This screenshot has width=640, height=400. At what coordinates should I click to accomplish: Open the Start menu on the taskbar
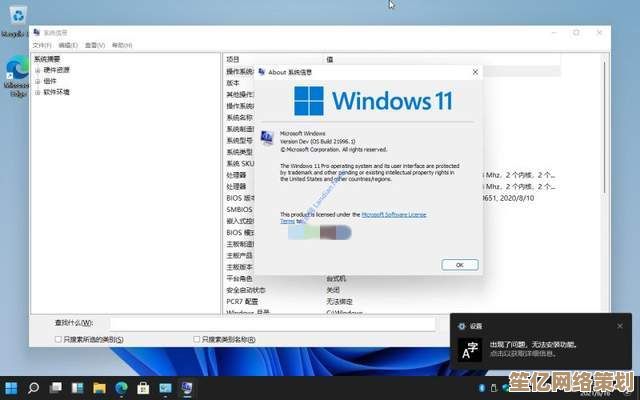tap(11, 388)
